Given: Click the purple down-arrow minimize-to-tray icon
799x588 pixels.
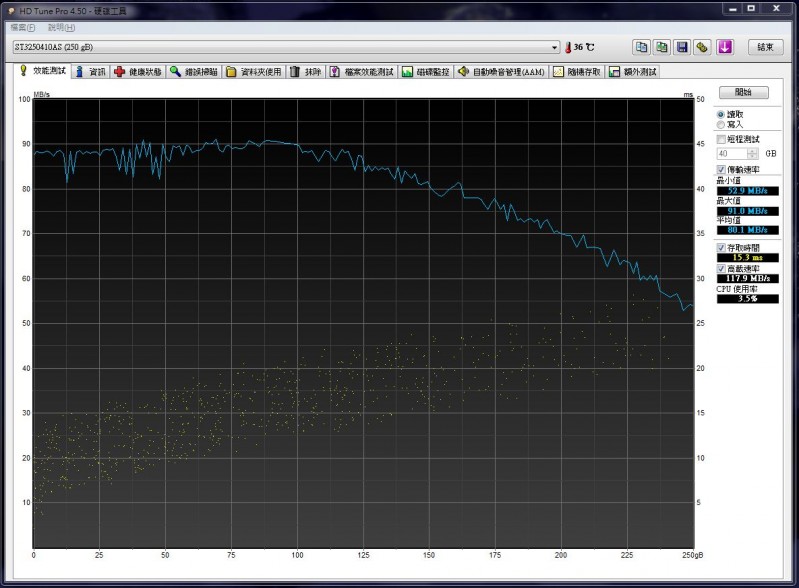Looking at the screenshot, I should pos(725,47).
